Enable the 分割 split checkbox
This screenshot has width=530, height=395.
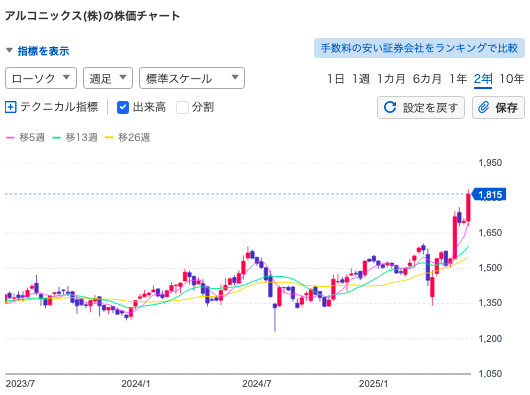coord(182,107)
